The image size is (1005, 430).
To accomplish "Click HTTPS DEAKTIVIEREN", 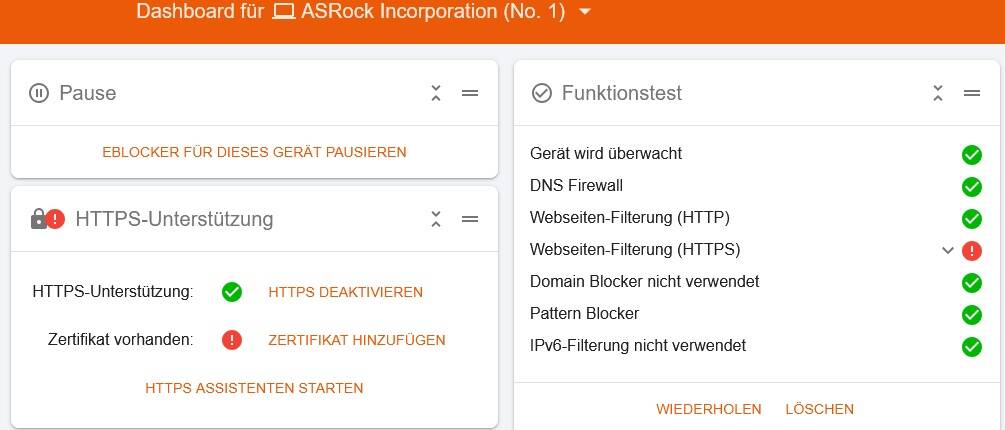I will pos(345,292).
